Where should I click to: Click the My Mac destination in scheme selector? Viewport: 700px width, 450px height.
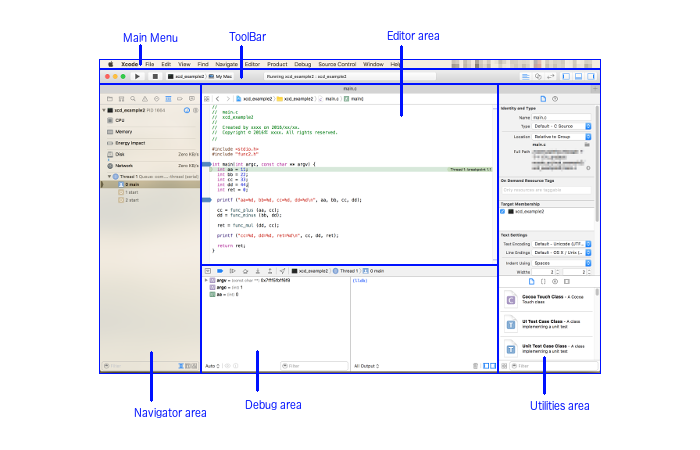(221, 76)
